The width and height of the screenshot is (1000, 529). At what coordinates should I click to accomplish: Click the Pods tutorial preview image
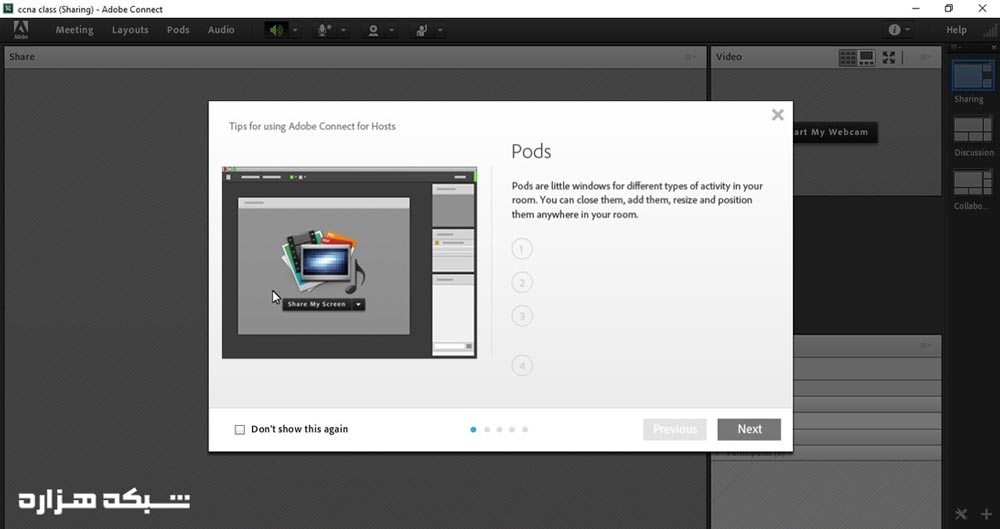click(349, 262)
